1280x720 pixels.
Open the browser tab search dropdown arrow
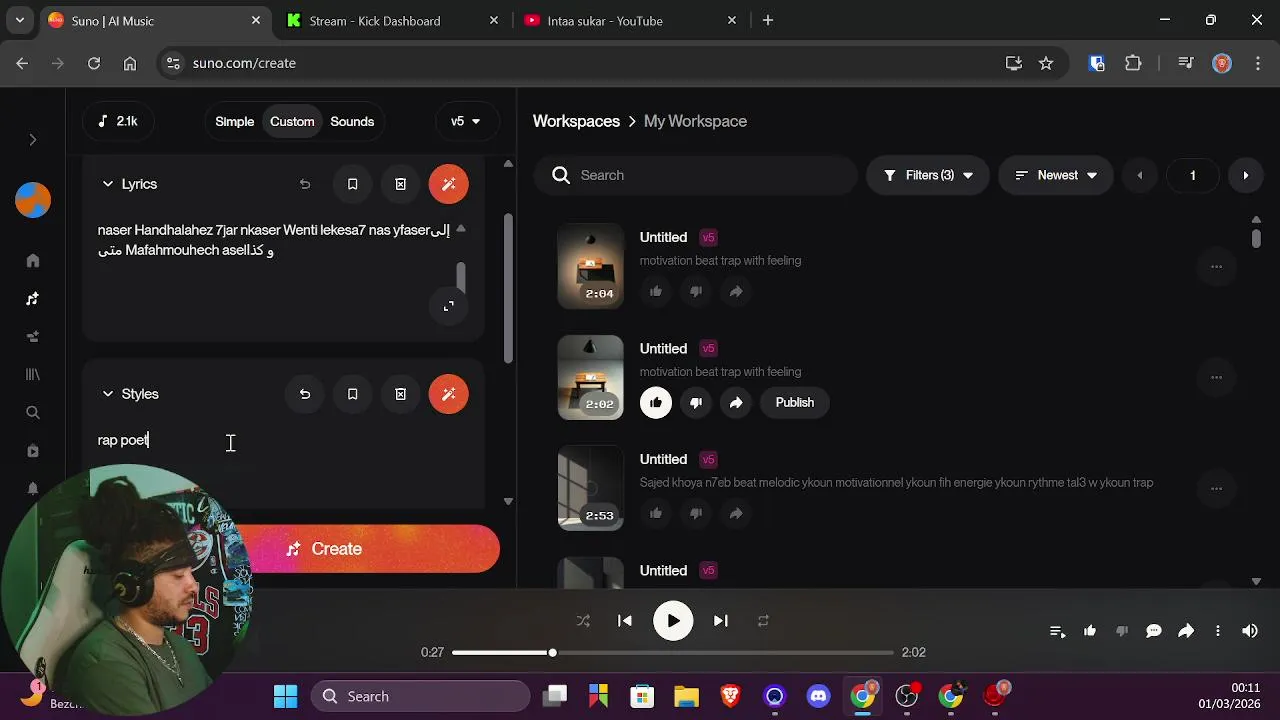click(x=20, y=20)
